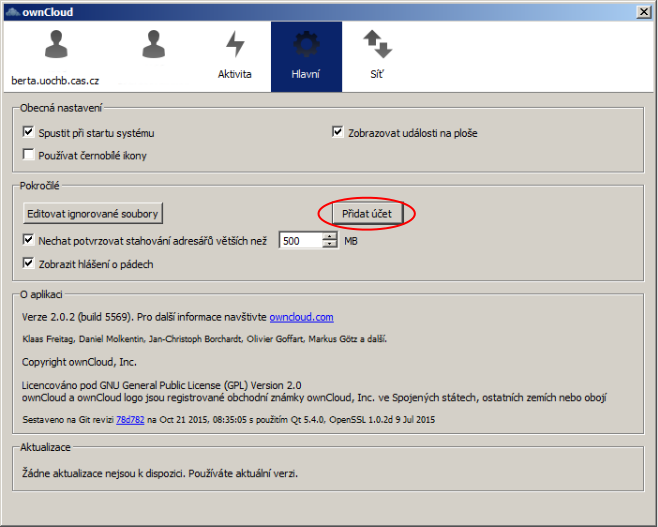Screen dimensions: 658x527
Task: Enable Používat černobílé ikony checkbox
Action: click(29, 155)
